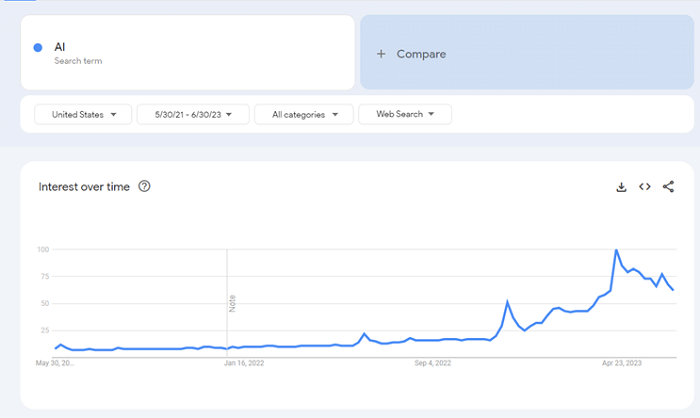Share the interest over time chart
This screenshot has width=700, height=418.
(x=668, y=187)
